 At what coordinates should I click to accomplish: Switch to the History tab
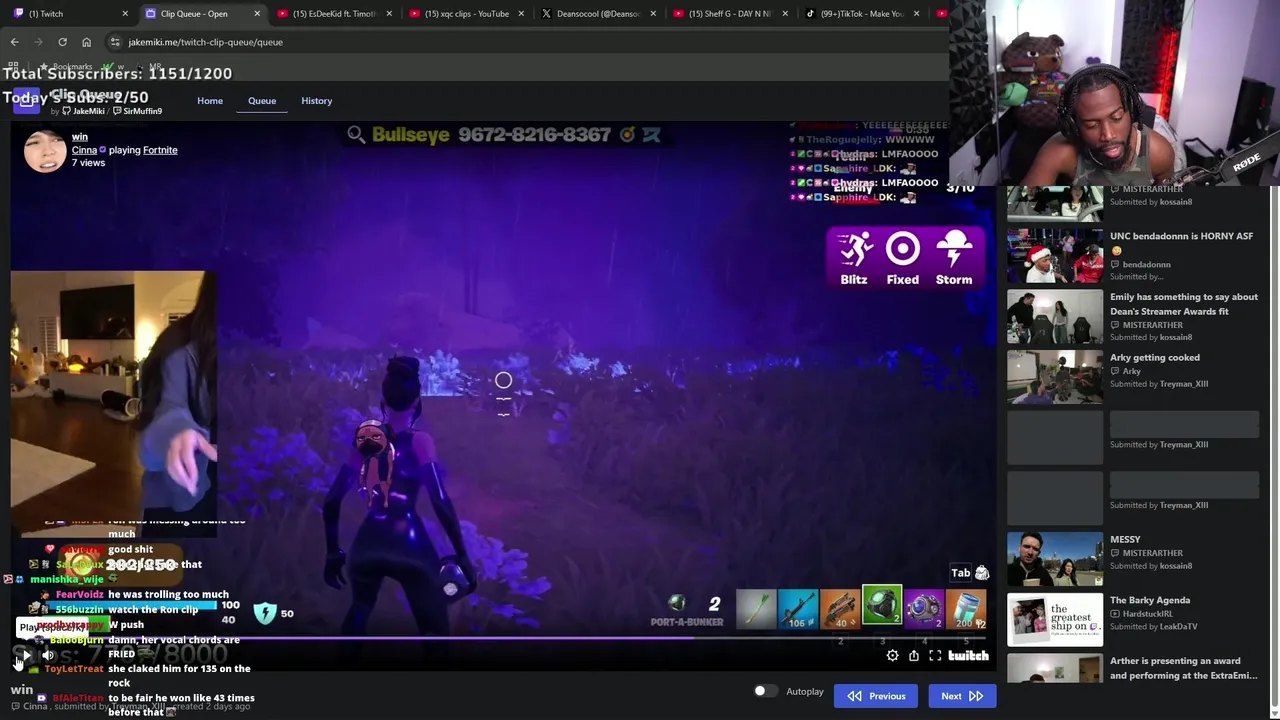(x=316, y=101)
